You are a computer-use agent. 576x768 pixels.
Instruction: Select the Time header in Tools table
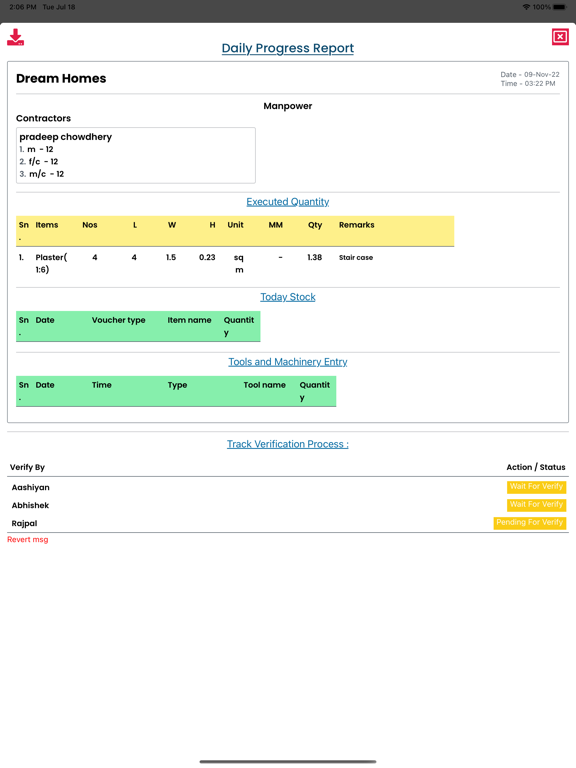tap(102, 385)
